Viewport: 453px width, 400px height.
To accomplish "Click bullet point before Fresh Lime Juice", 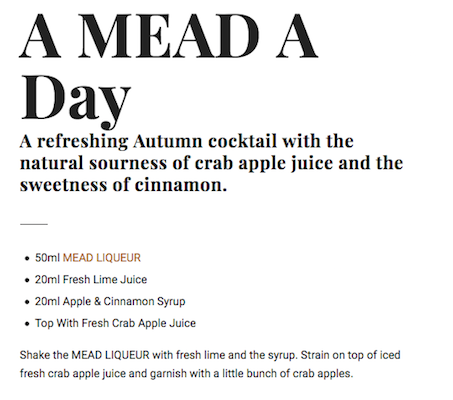I will click(x=27, y=280).
